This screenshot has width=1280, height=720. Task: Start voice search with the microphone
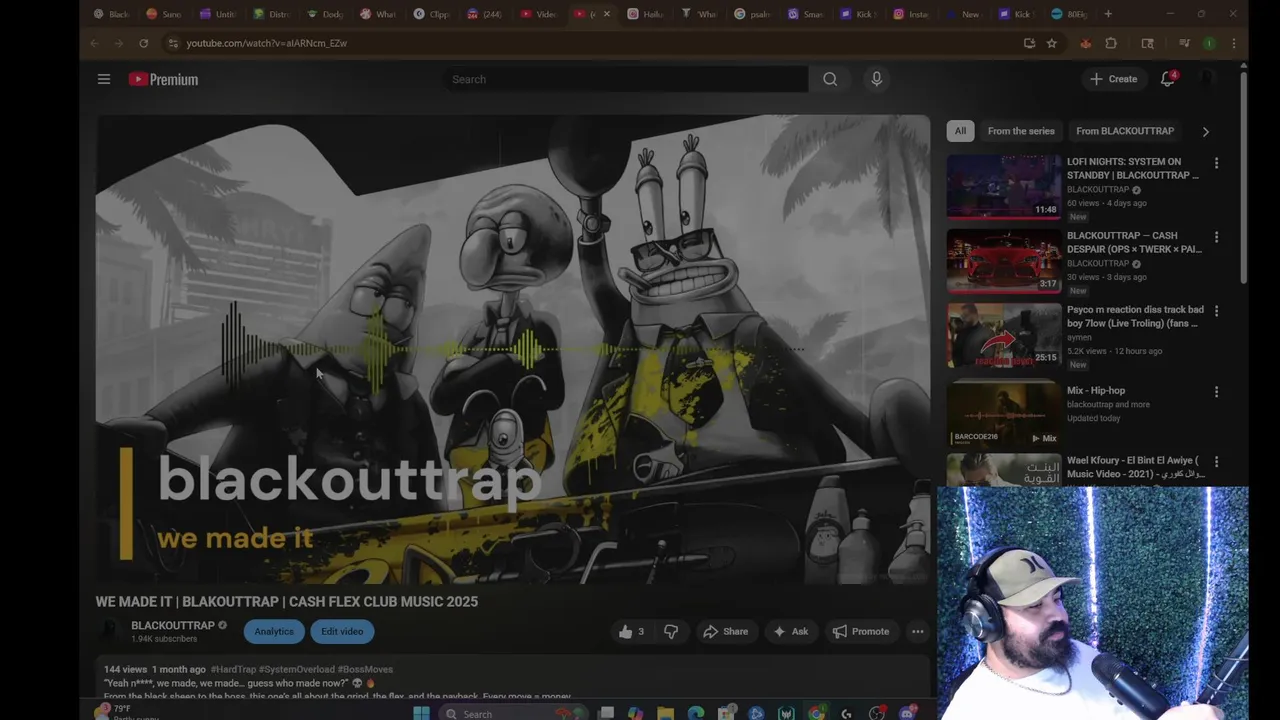tap(876, 79)
